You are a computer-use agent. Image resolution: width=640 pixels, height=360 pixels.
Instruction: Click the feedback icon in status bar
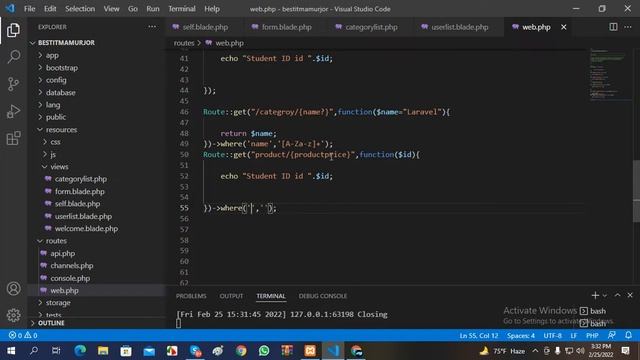click(611, 335)
